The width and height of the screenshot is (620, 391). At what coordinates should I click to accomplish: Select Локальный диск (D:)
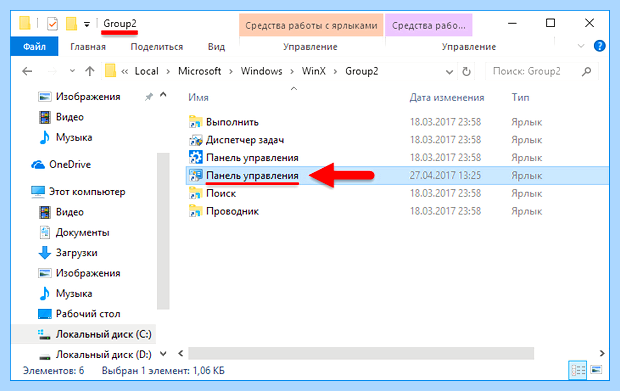(x=103, y=355)
